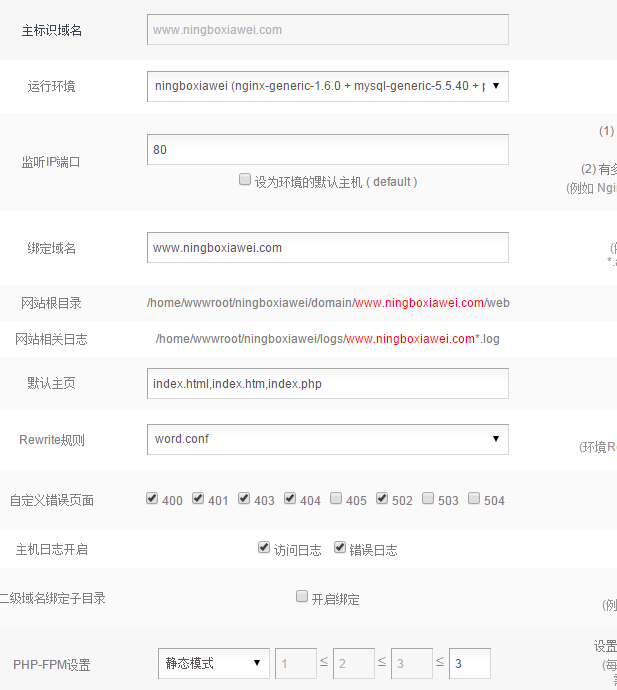617x690 pixels.
Task: Open the 运行环境 ningboxiawei dropdown
Action: (x=327, y=86)
